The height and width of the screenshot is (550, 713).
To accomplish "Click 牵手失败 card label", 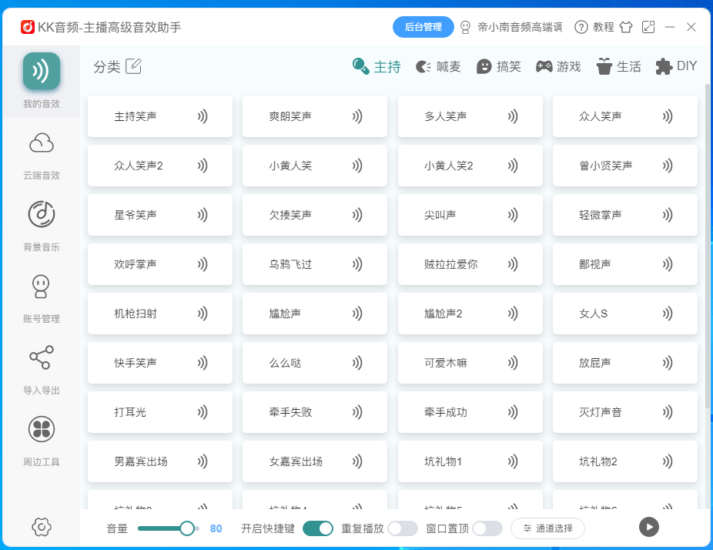I will (x=290, y=412).
